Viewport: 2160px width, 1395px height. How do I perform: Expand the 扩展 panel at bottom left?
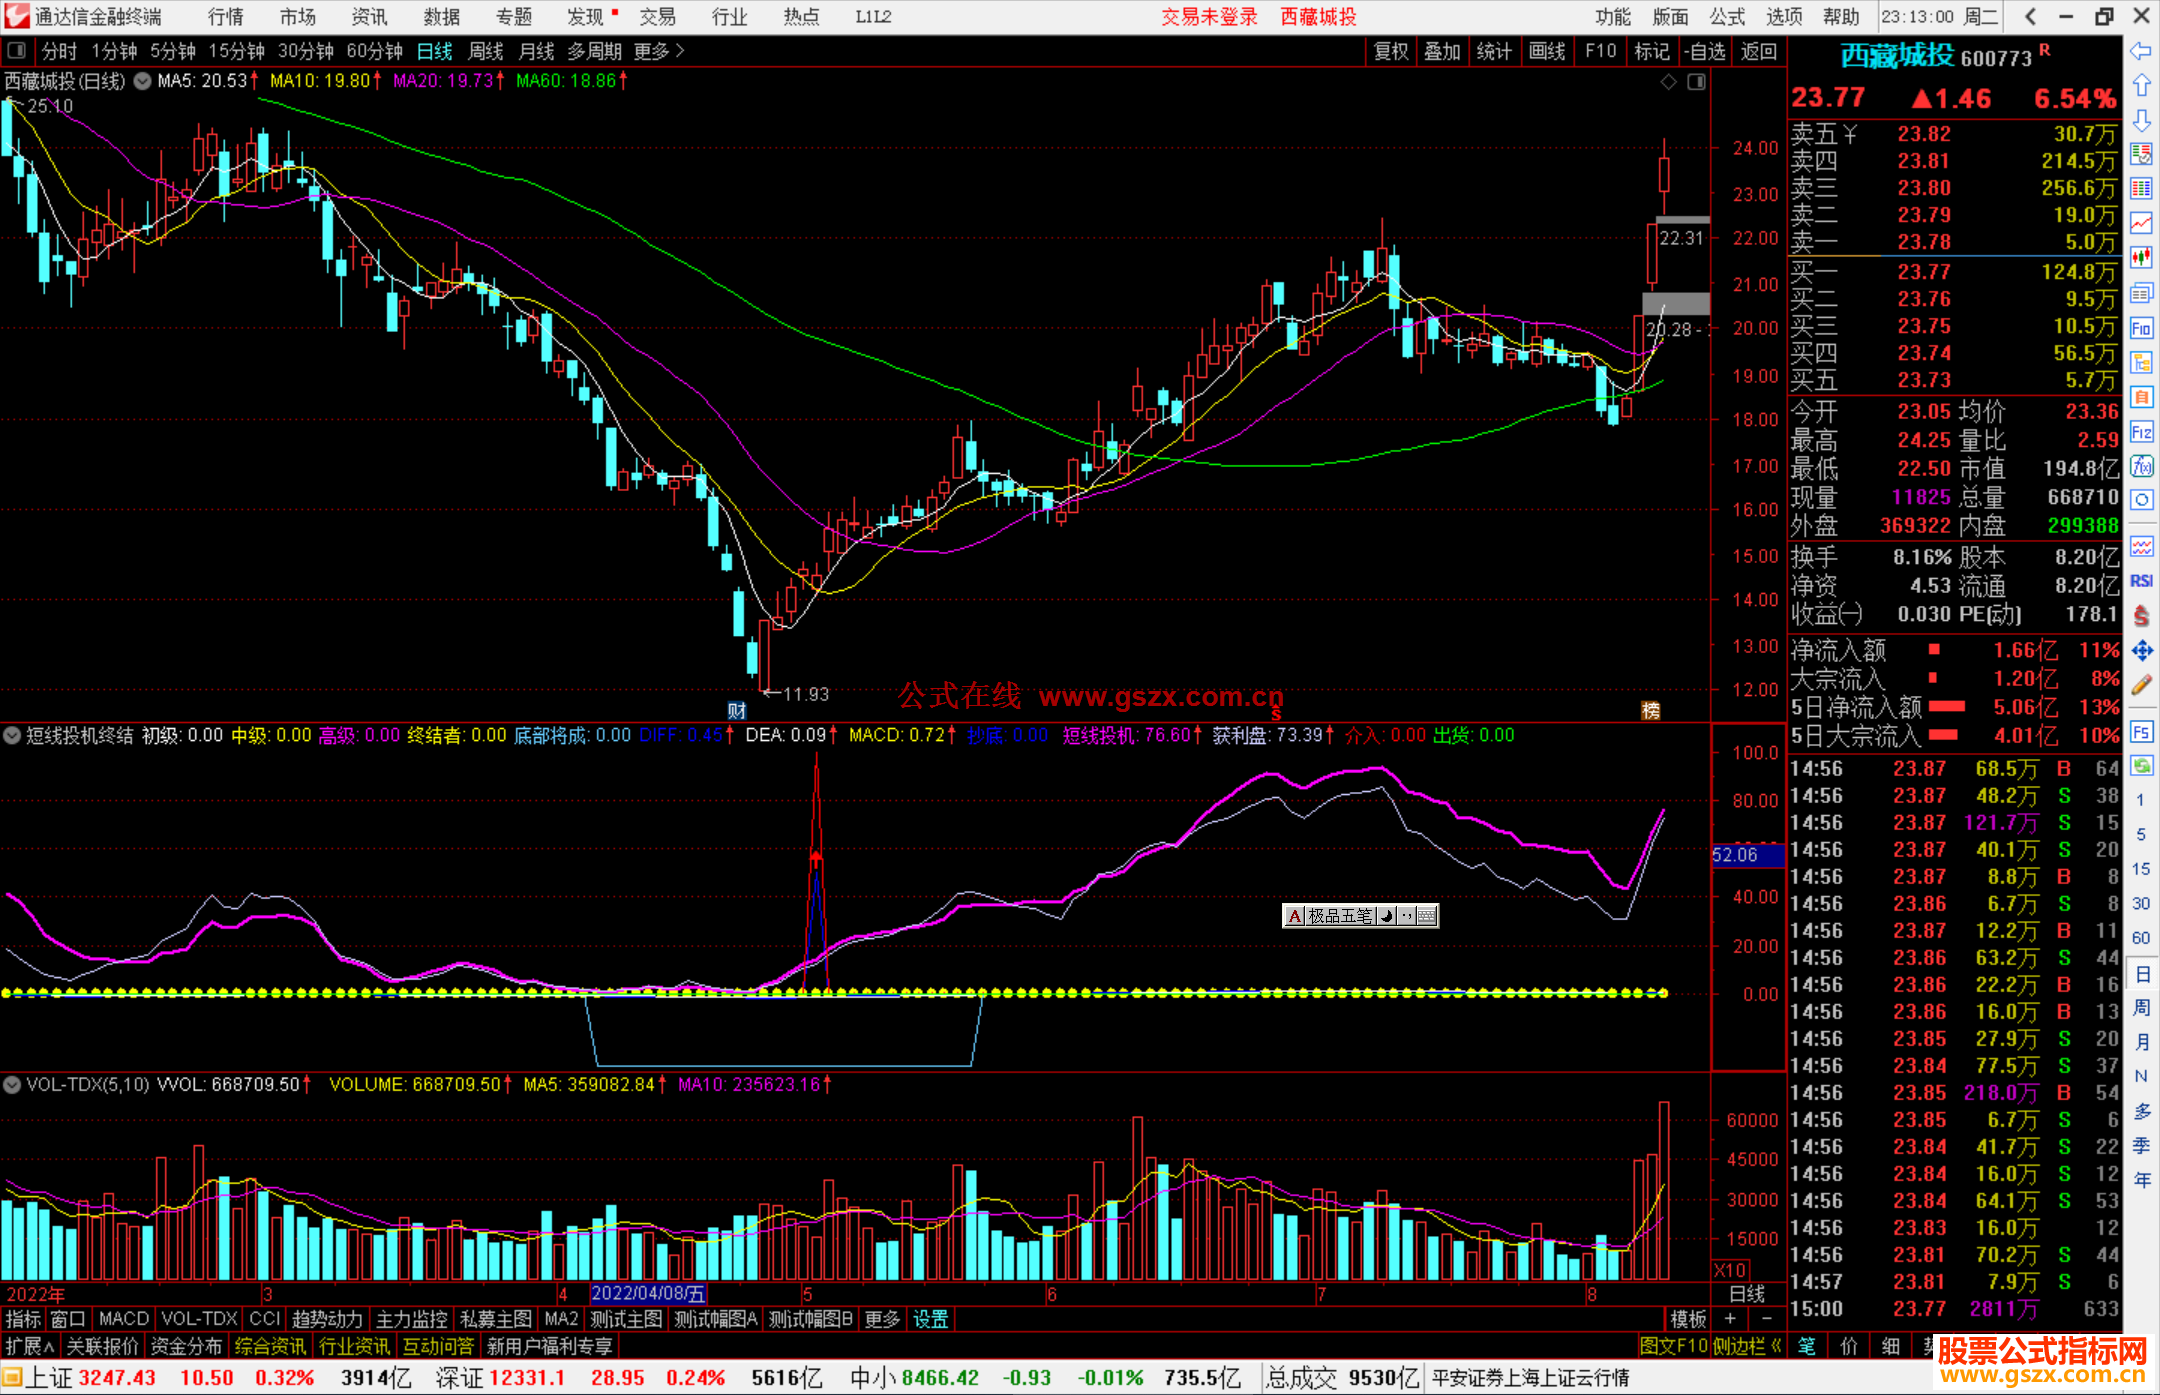(30, 1346)
